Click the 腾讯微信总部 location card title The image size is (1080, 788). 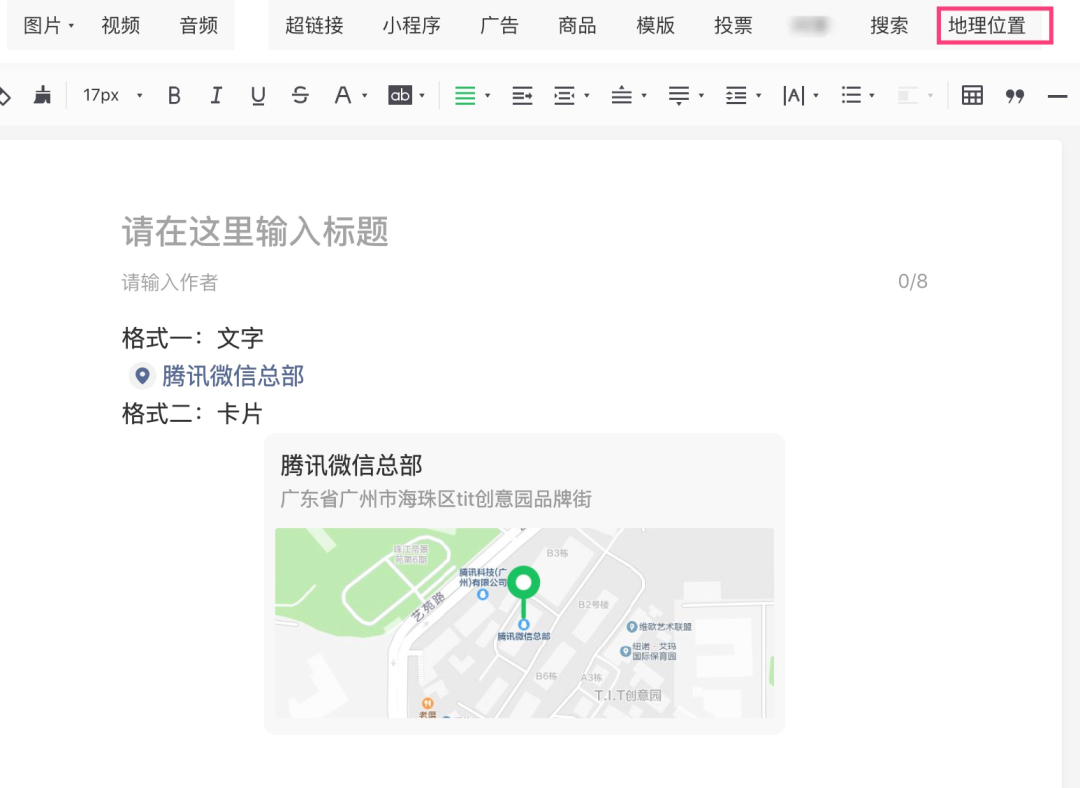[x=351, y=466]
